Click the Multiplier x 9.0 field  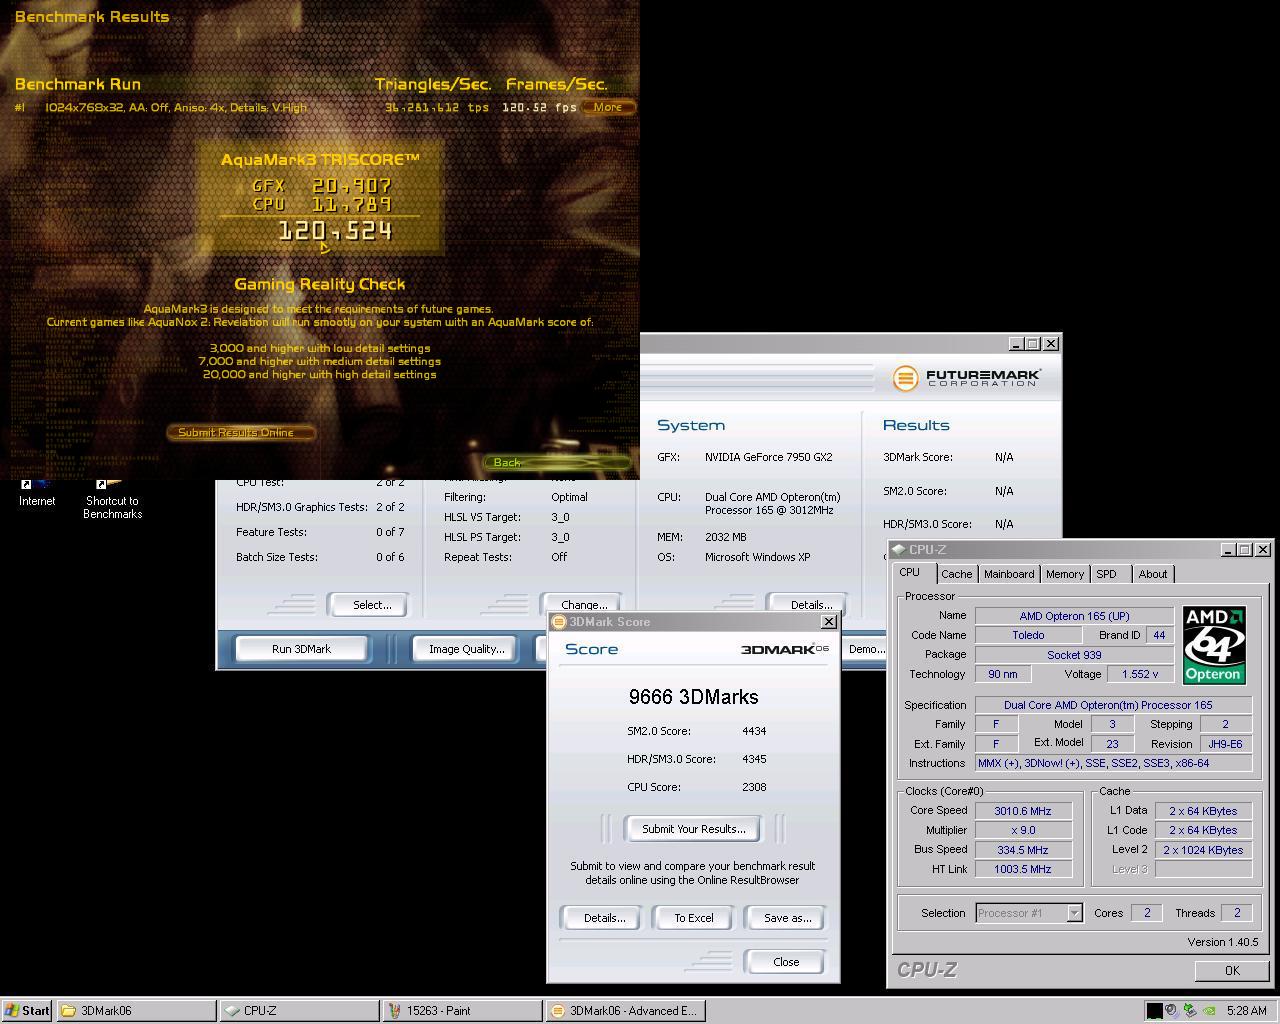(x=1022, y=830)
